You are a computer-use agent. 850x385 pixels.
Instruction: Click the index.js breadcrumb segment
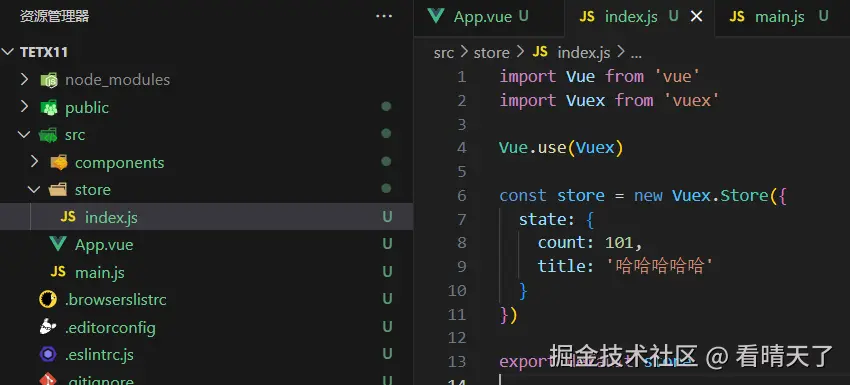point(584,53)
